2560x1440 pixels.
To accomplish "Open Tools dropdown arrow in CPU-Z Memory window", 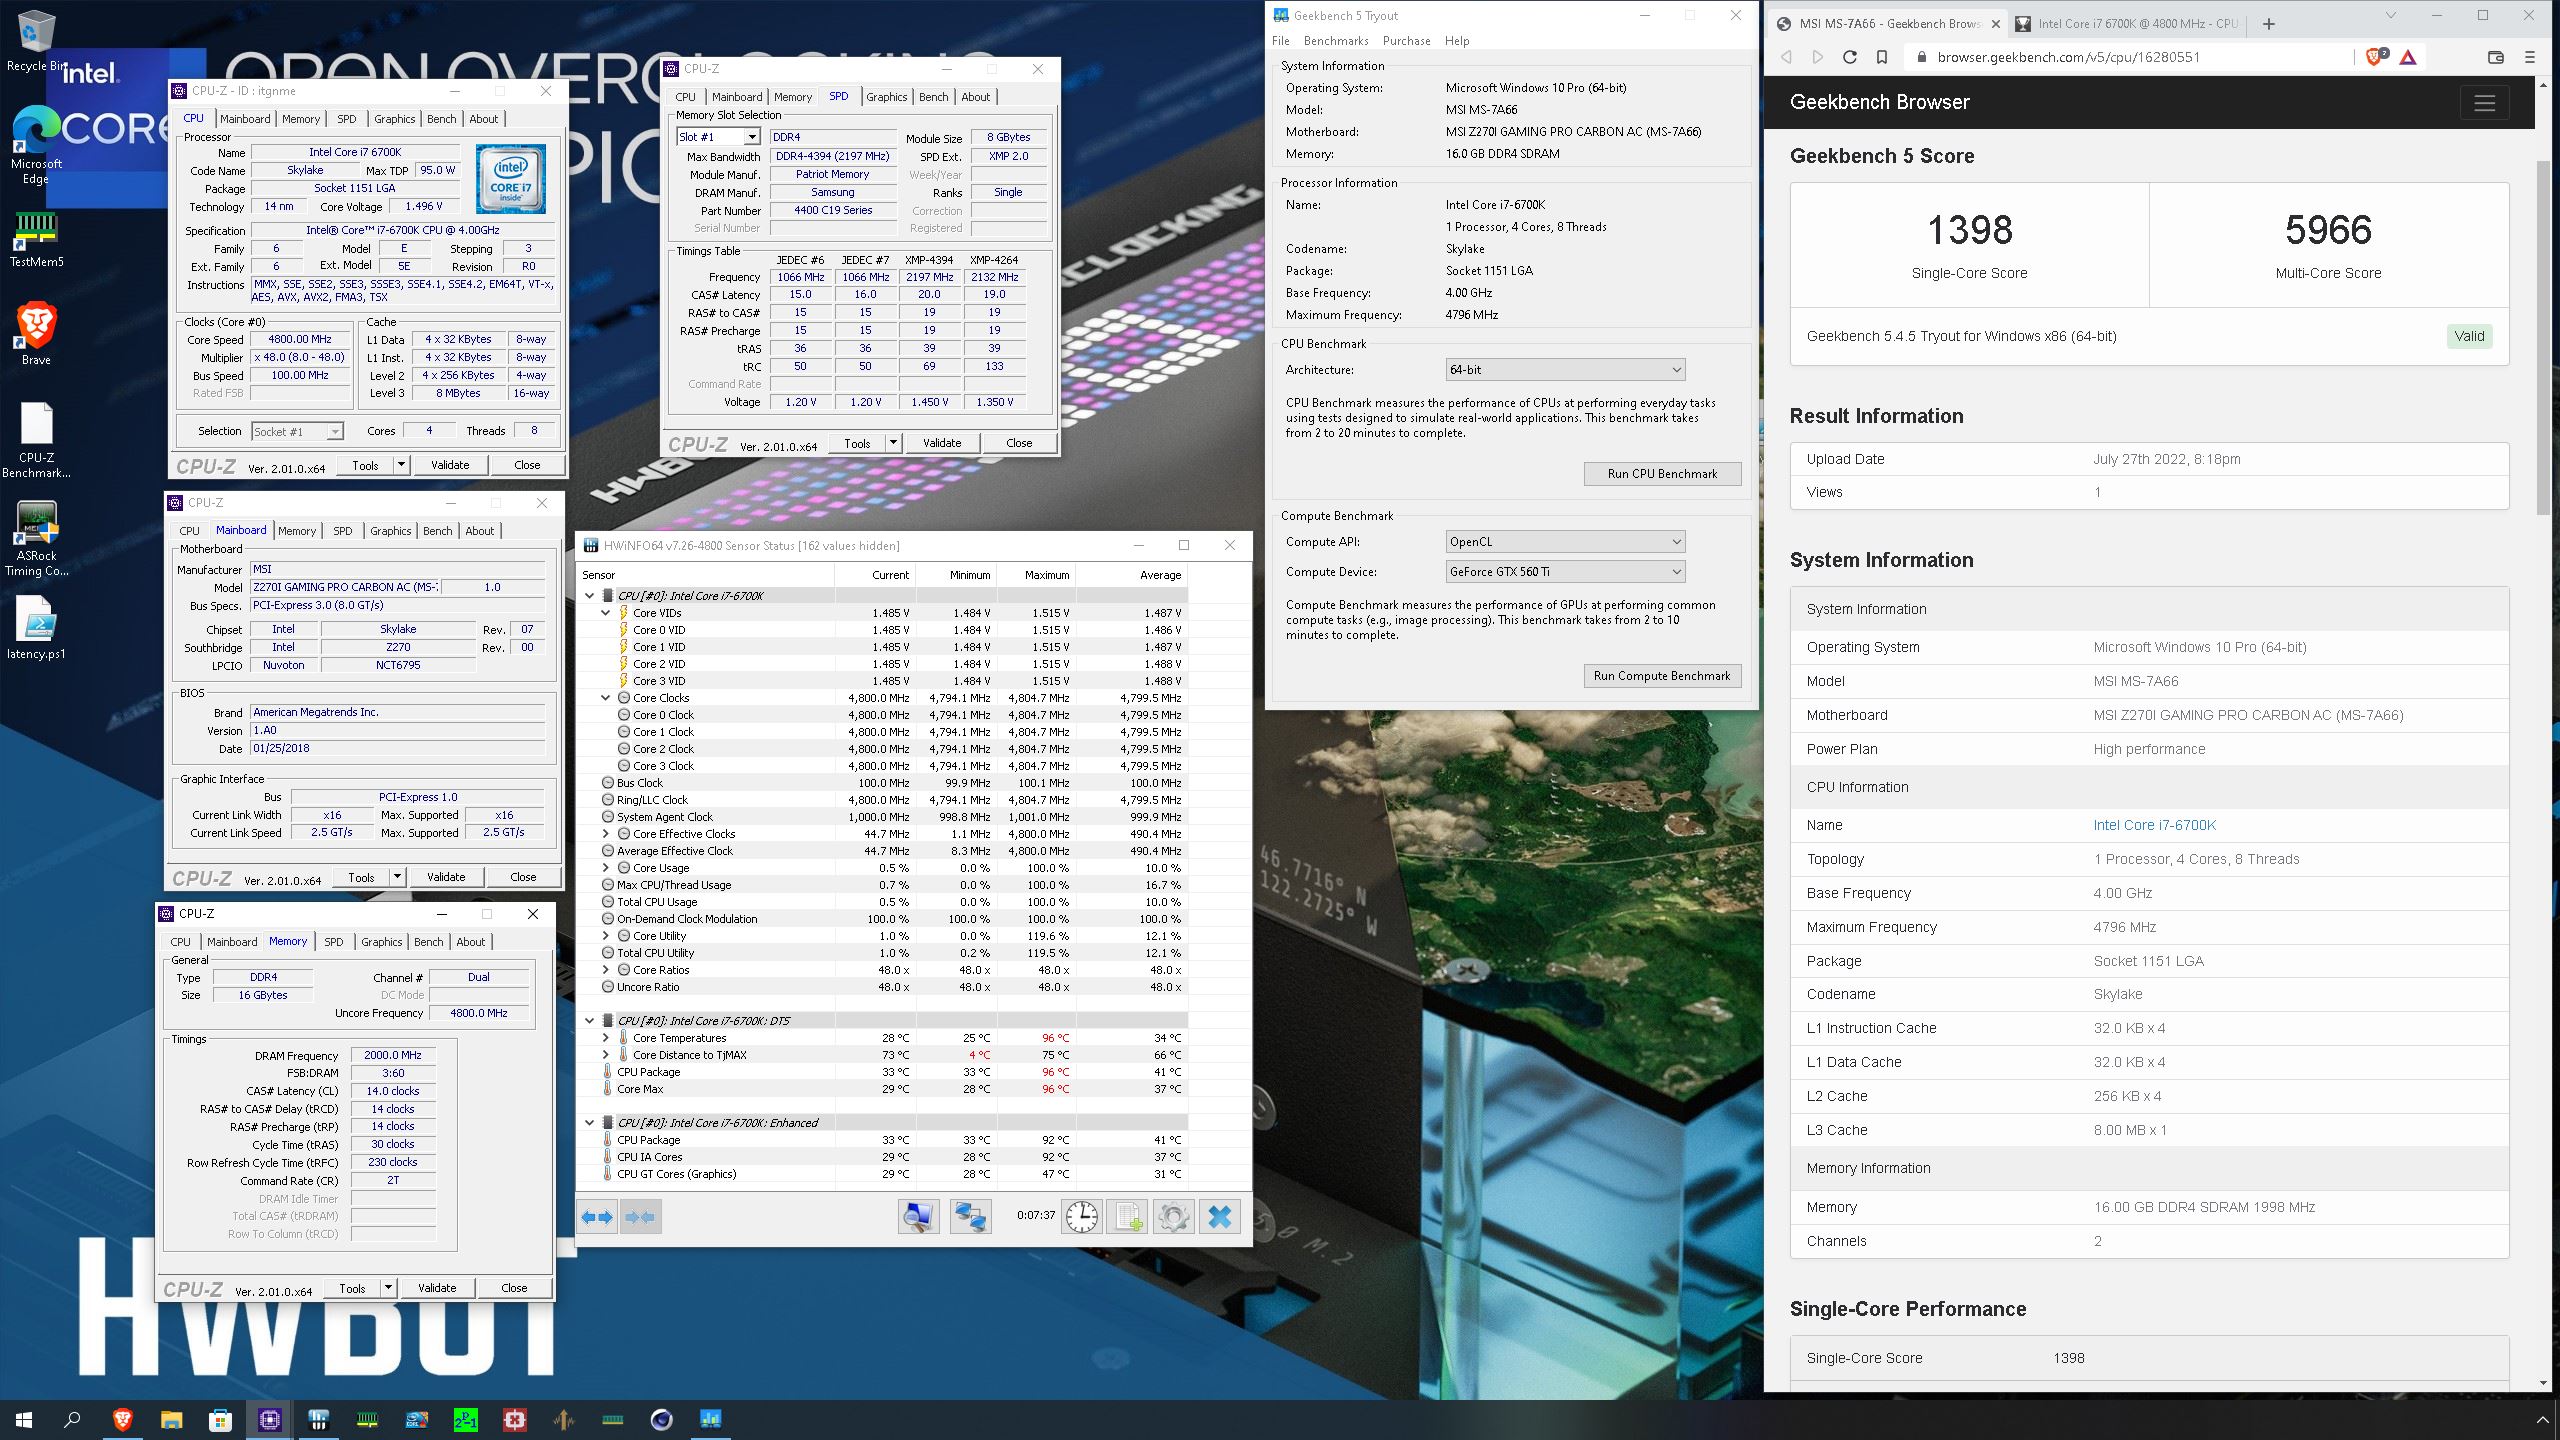I will coord(388,1288).
